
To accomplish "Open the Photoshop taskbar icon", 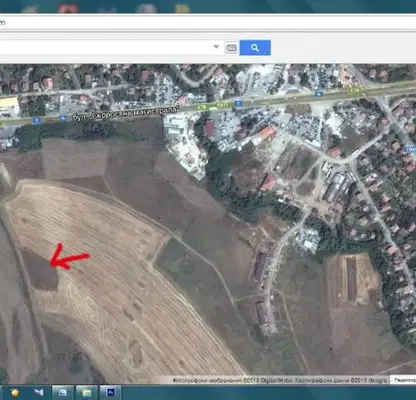I will point(110,392).
